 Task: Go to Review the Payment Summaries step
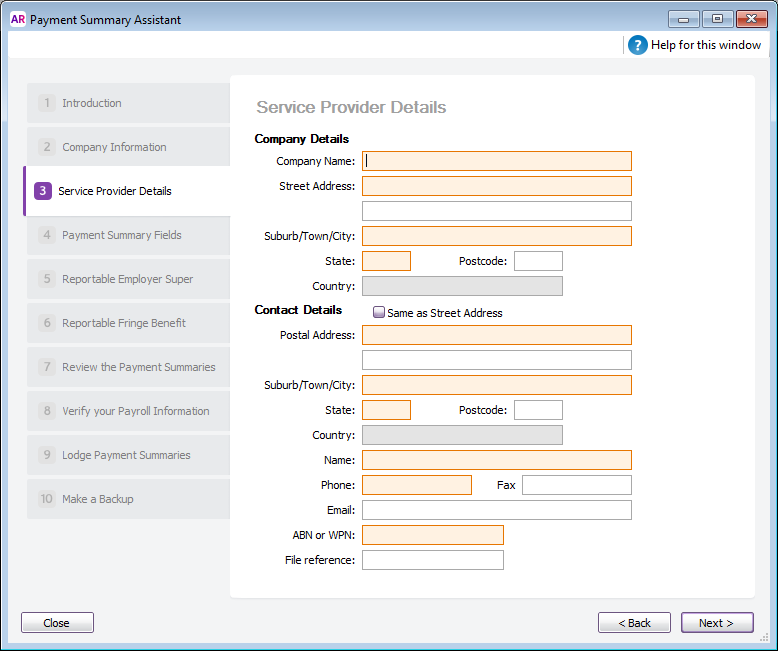click(x=129, y=367)
